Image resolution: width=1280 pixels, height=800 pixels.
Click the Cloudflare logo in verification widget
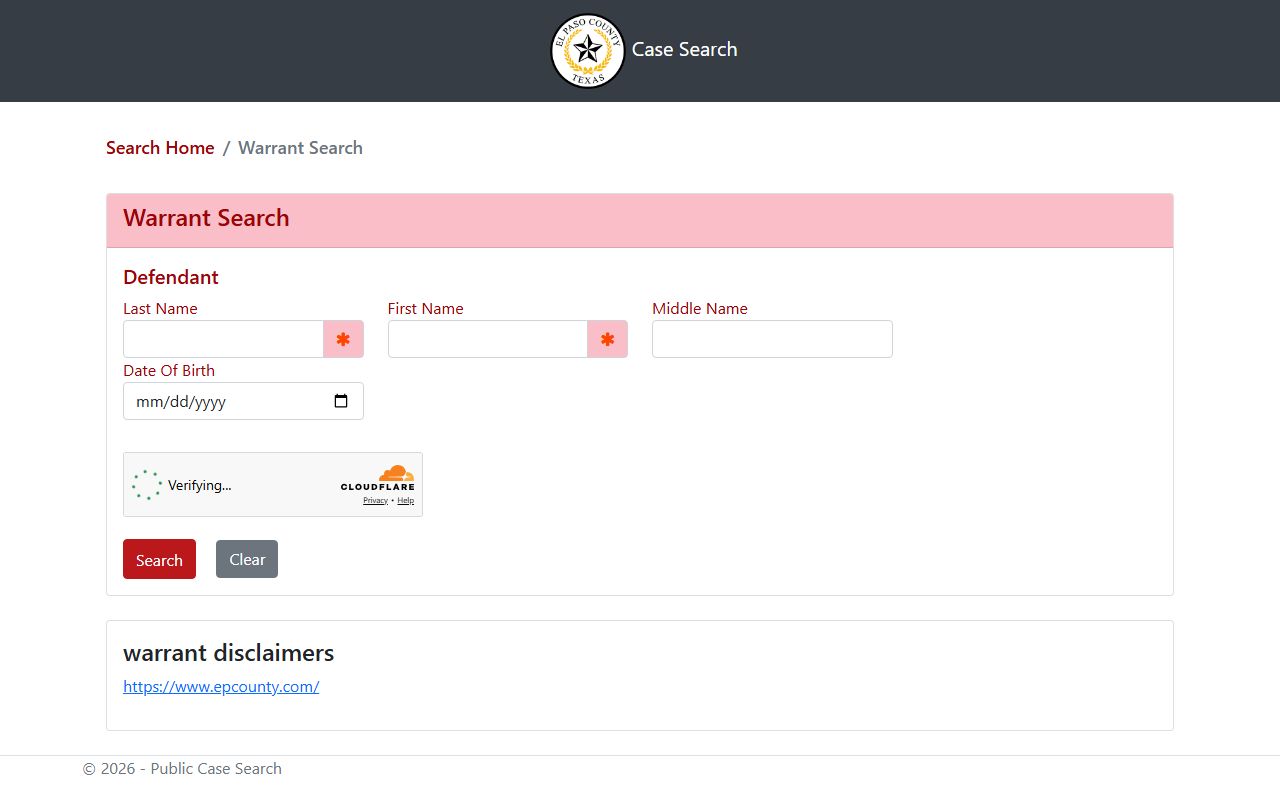378,478
